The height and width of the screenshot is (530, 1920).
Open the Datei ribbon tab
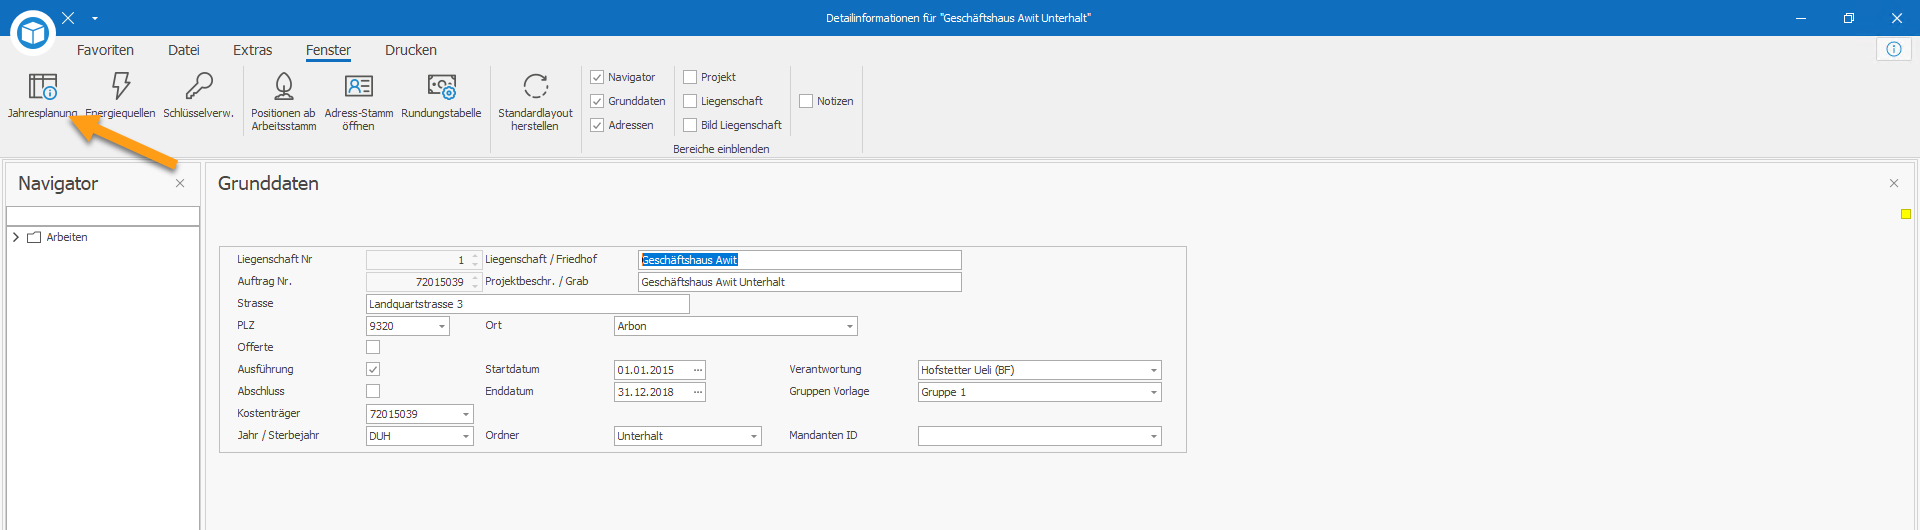tap(184, 50)
